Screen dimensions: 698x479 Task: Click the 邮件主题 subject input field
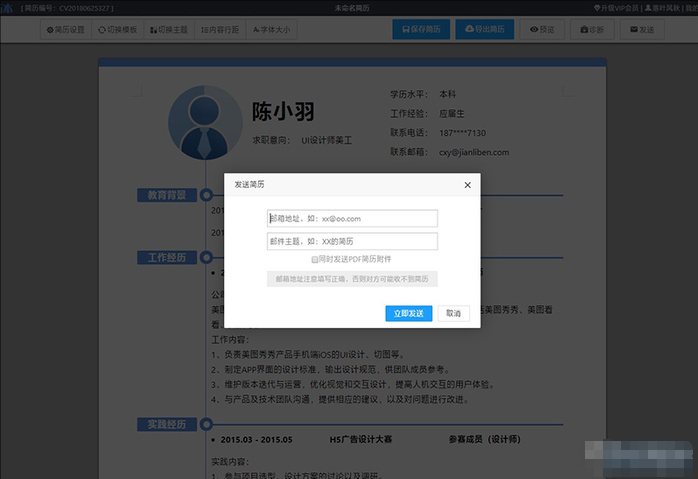pyautogui.click(x=352, y=241)
